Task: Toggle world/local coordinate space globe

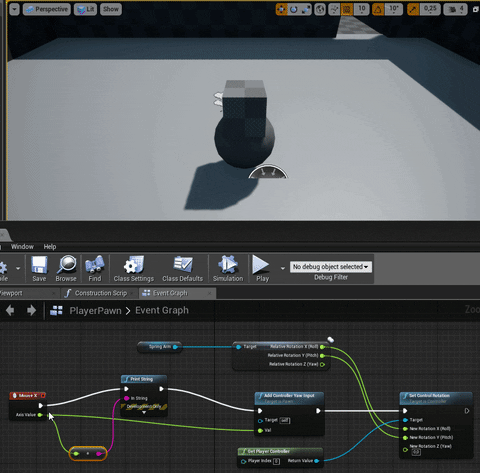Action: 320,9
